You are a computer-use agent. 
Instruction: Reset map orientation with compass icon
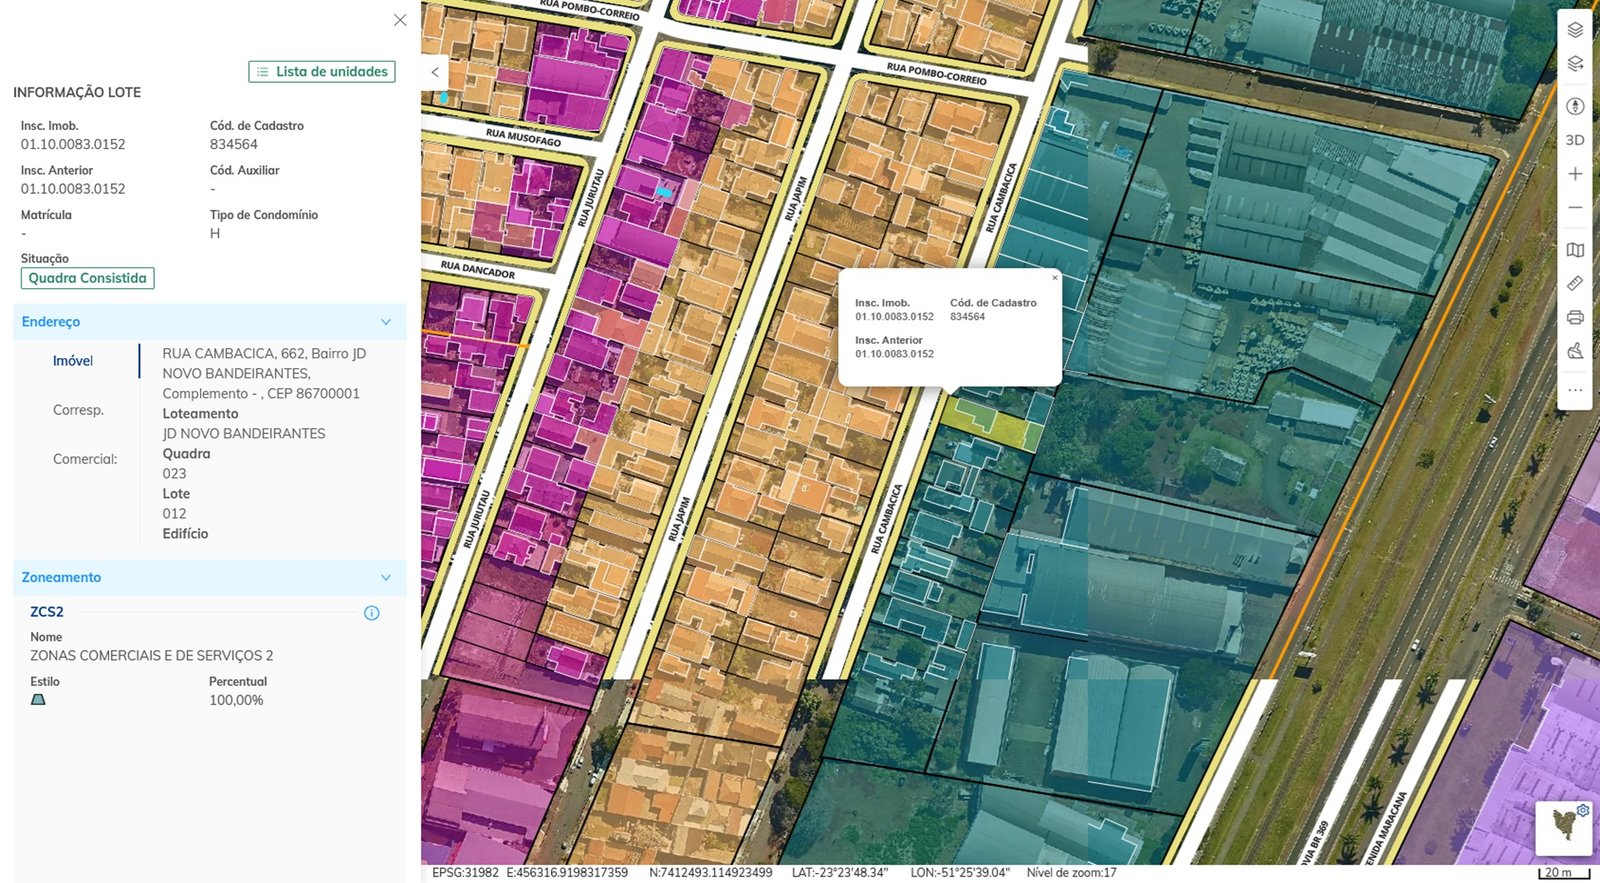[x=1575, y=106]
